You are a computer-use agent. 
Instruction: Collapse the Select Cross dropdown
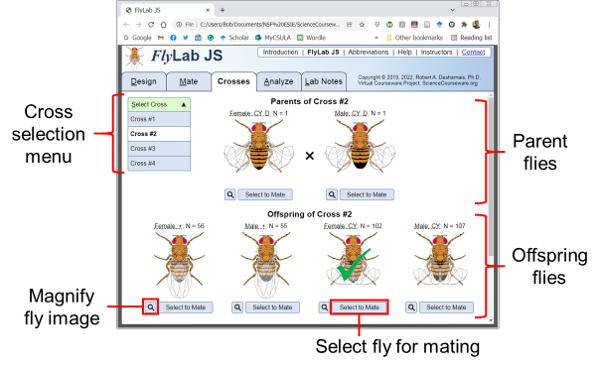coord(159,104)
